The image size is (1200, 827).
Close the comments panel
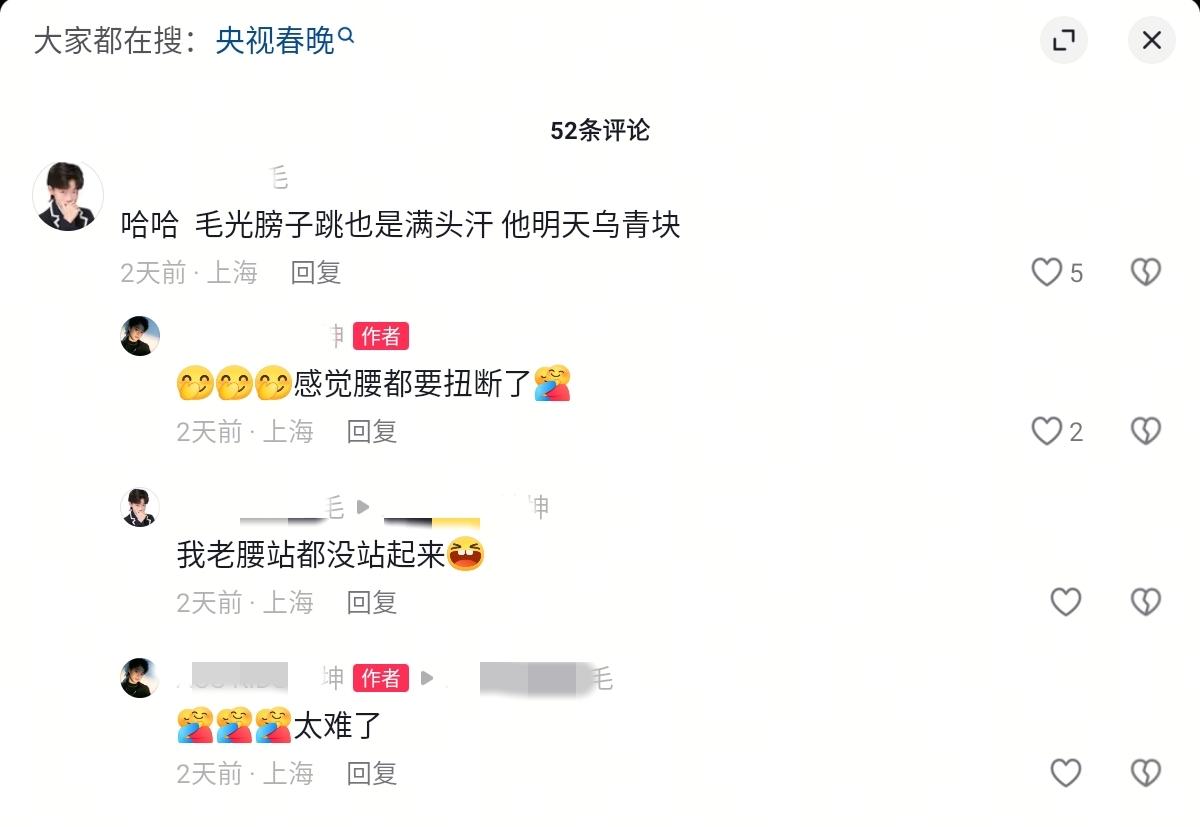(x=1152, y=40)
